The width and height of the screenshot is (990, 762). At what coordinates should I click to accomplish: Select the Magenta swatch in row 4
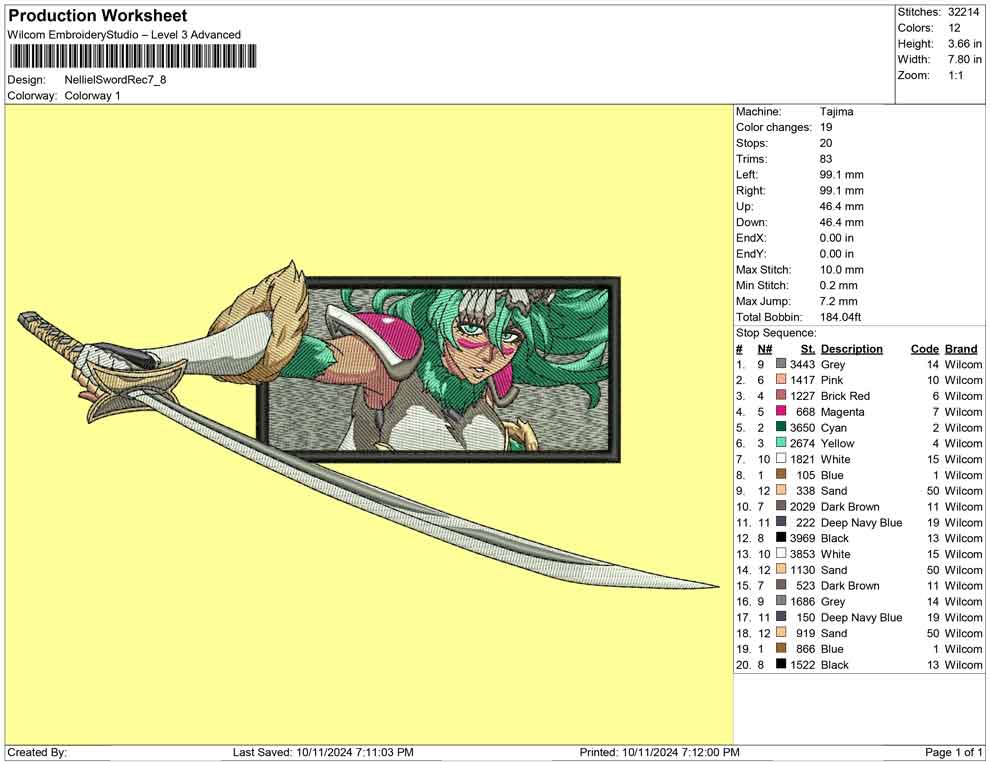[x=781, y=412]
